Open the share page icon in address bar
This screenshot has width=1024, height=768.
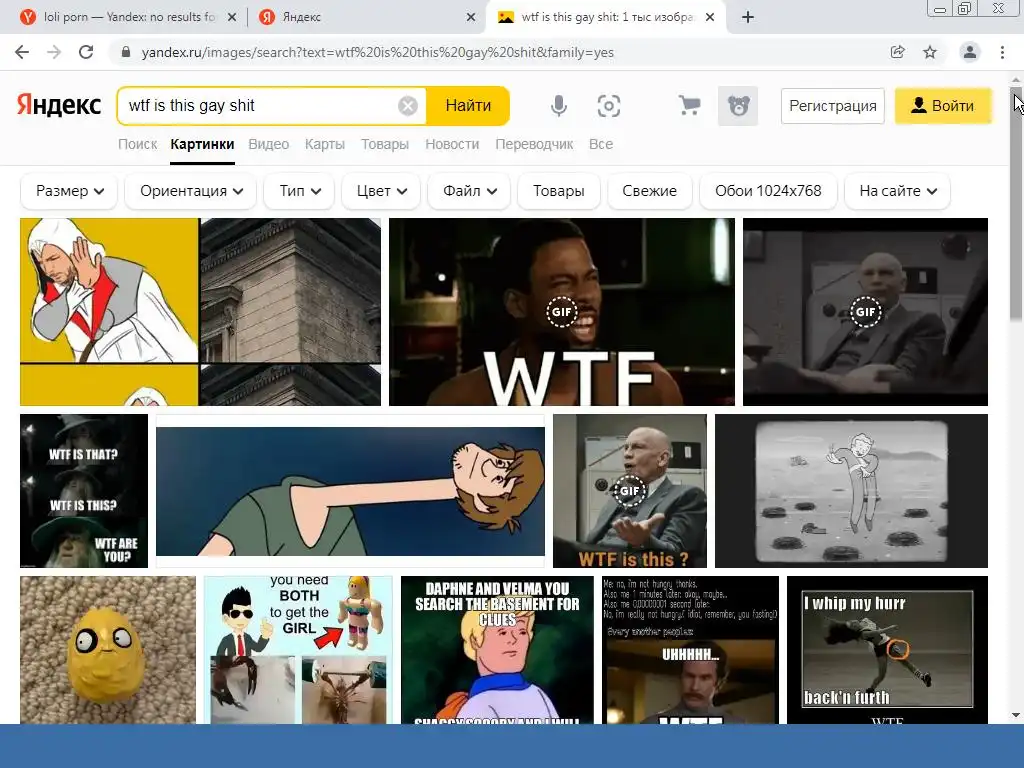[897, 52]
